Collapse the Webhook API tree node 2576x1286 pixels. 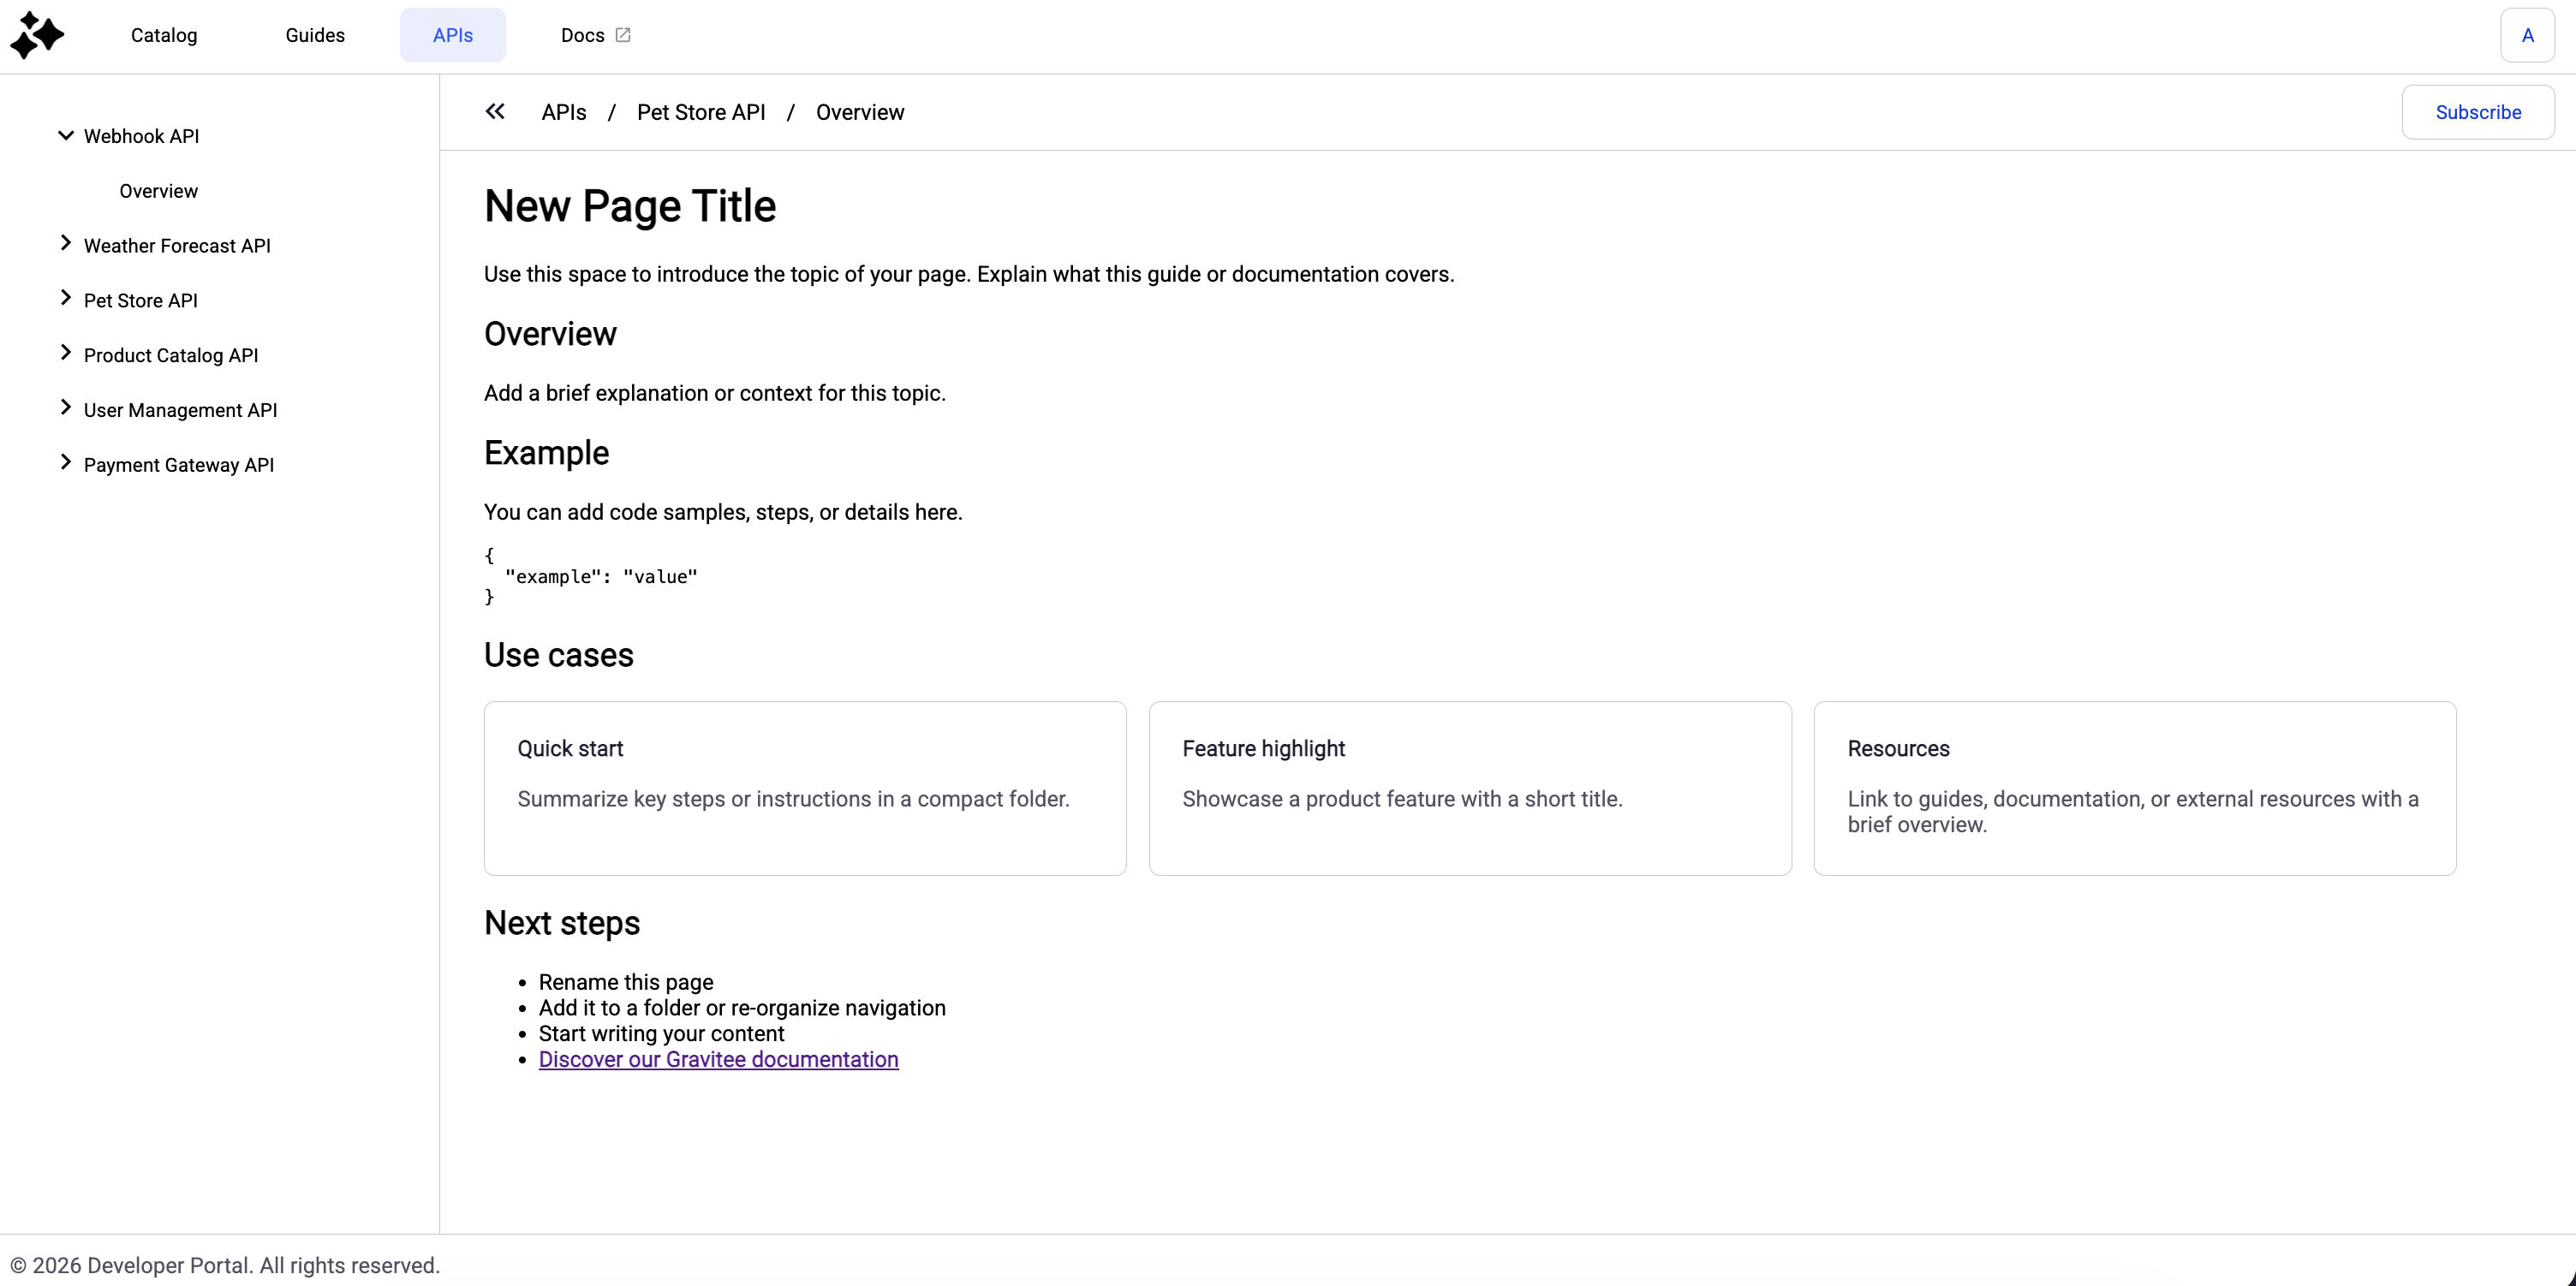coord(66,135)
